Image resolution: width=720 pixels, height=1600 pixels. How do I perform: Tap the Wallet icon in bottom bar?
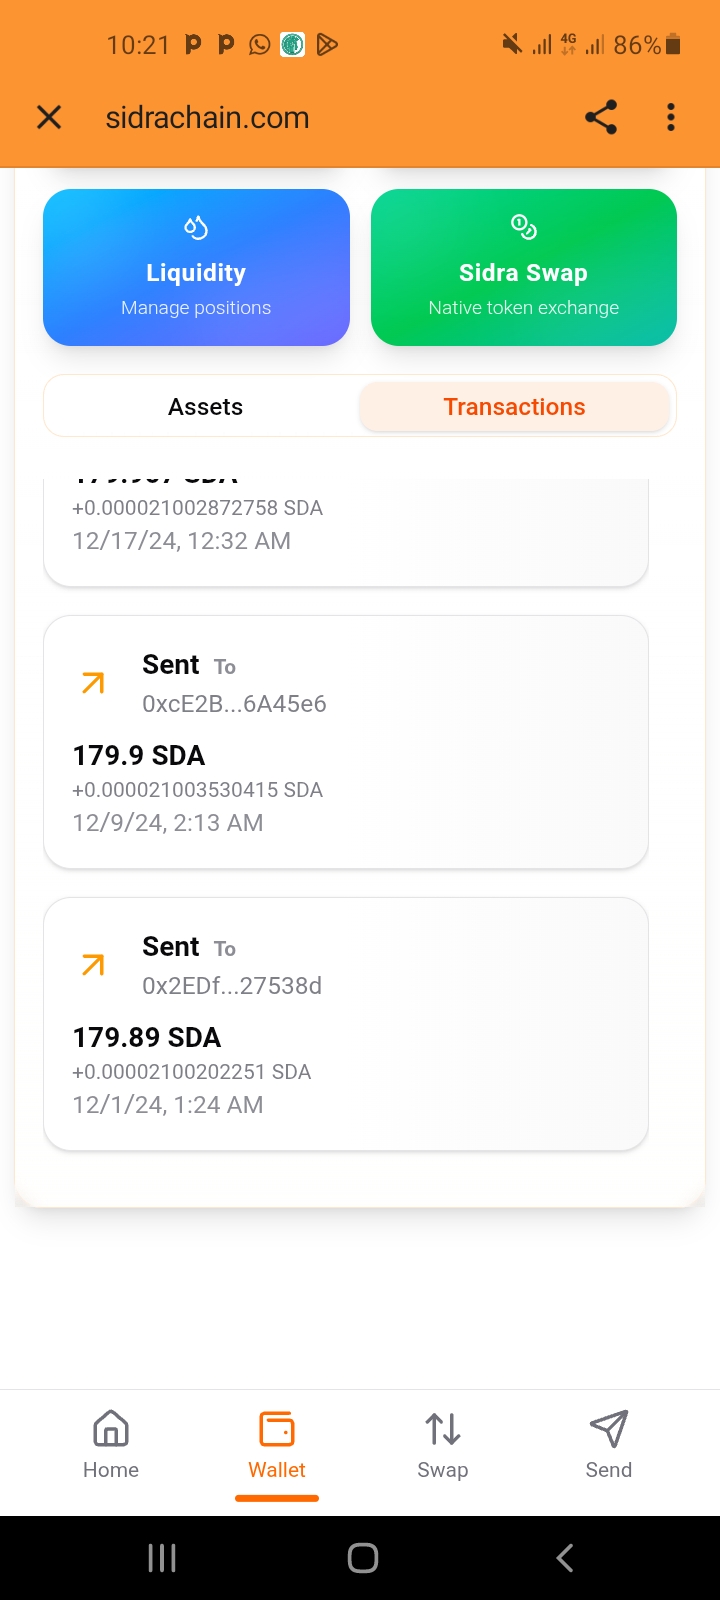(x=277, y=1430)
